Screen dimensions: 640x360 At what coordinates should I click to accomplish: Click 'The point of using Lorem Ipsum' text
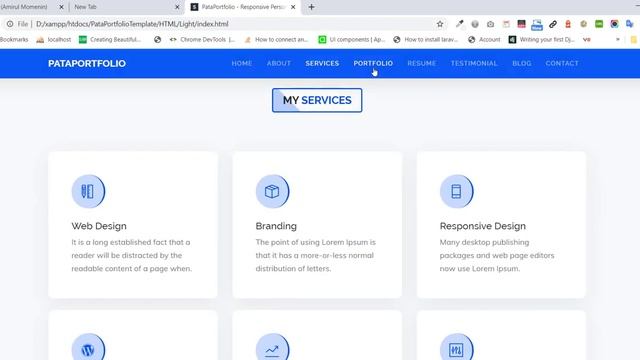pos(316,256)
